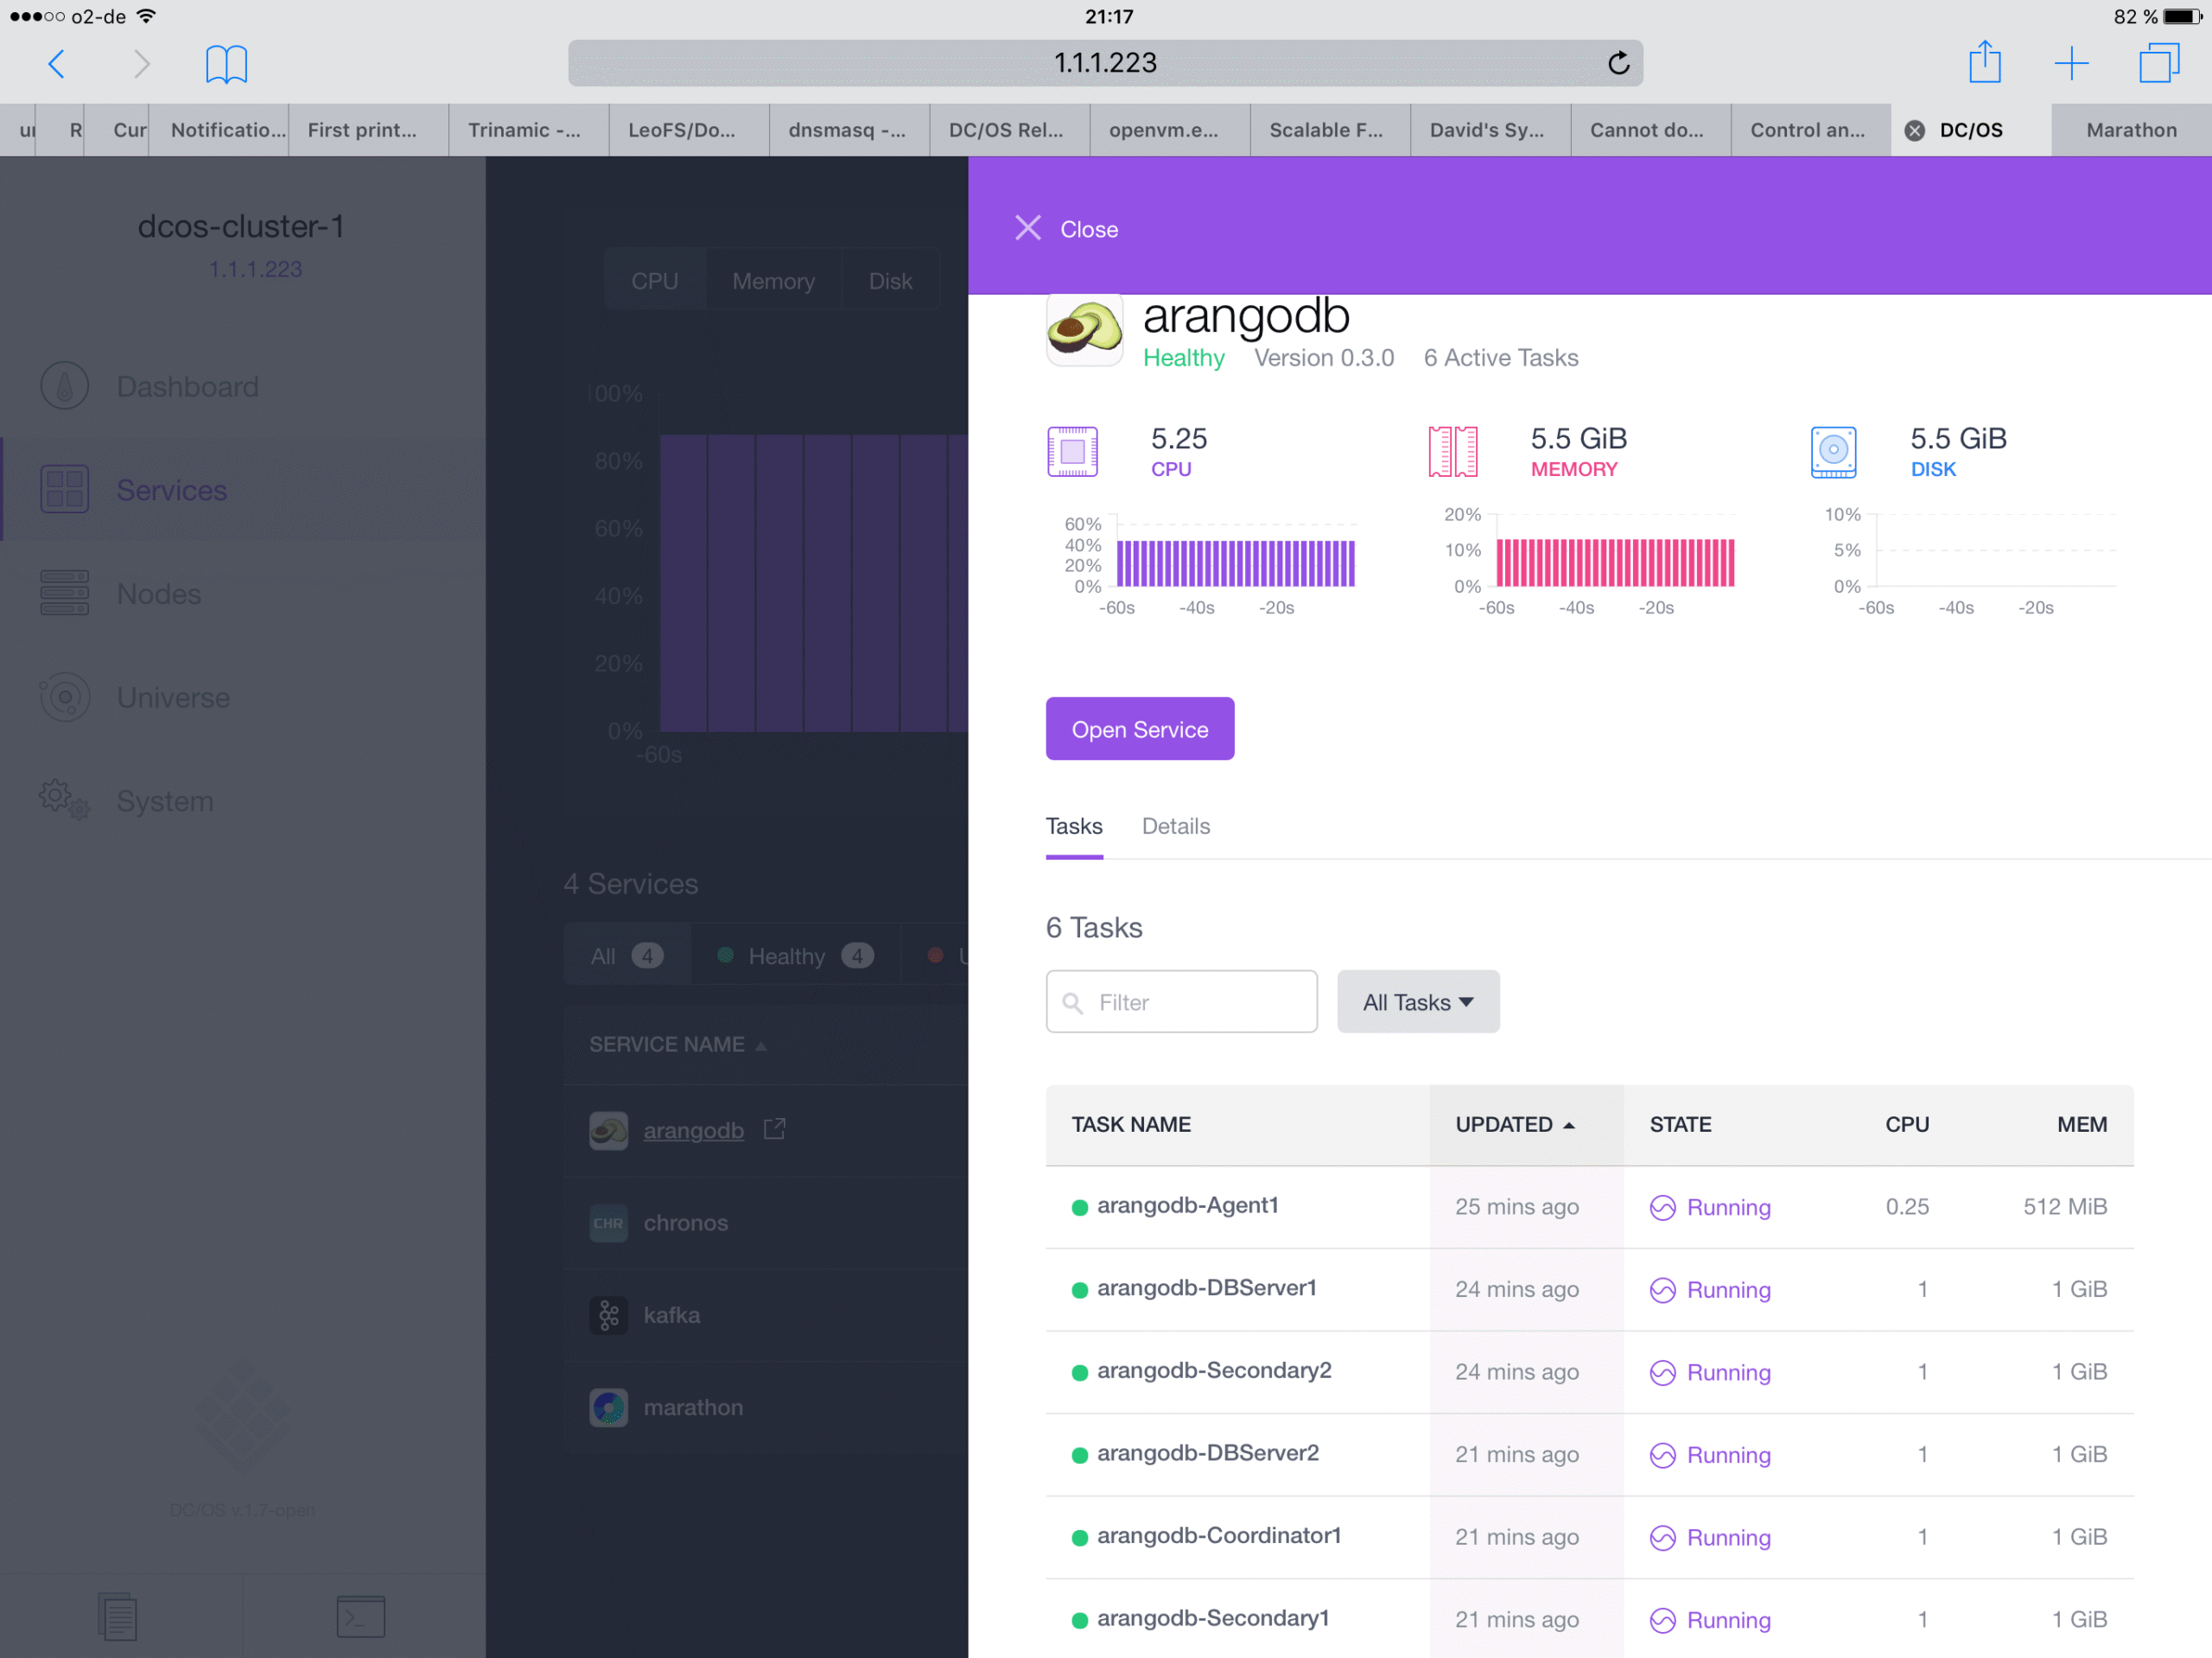The image size is (2212, 1658).
Task: Click the CPU chip icon
Action: coord(1072,451)
